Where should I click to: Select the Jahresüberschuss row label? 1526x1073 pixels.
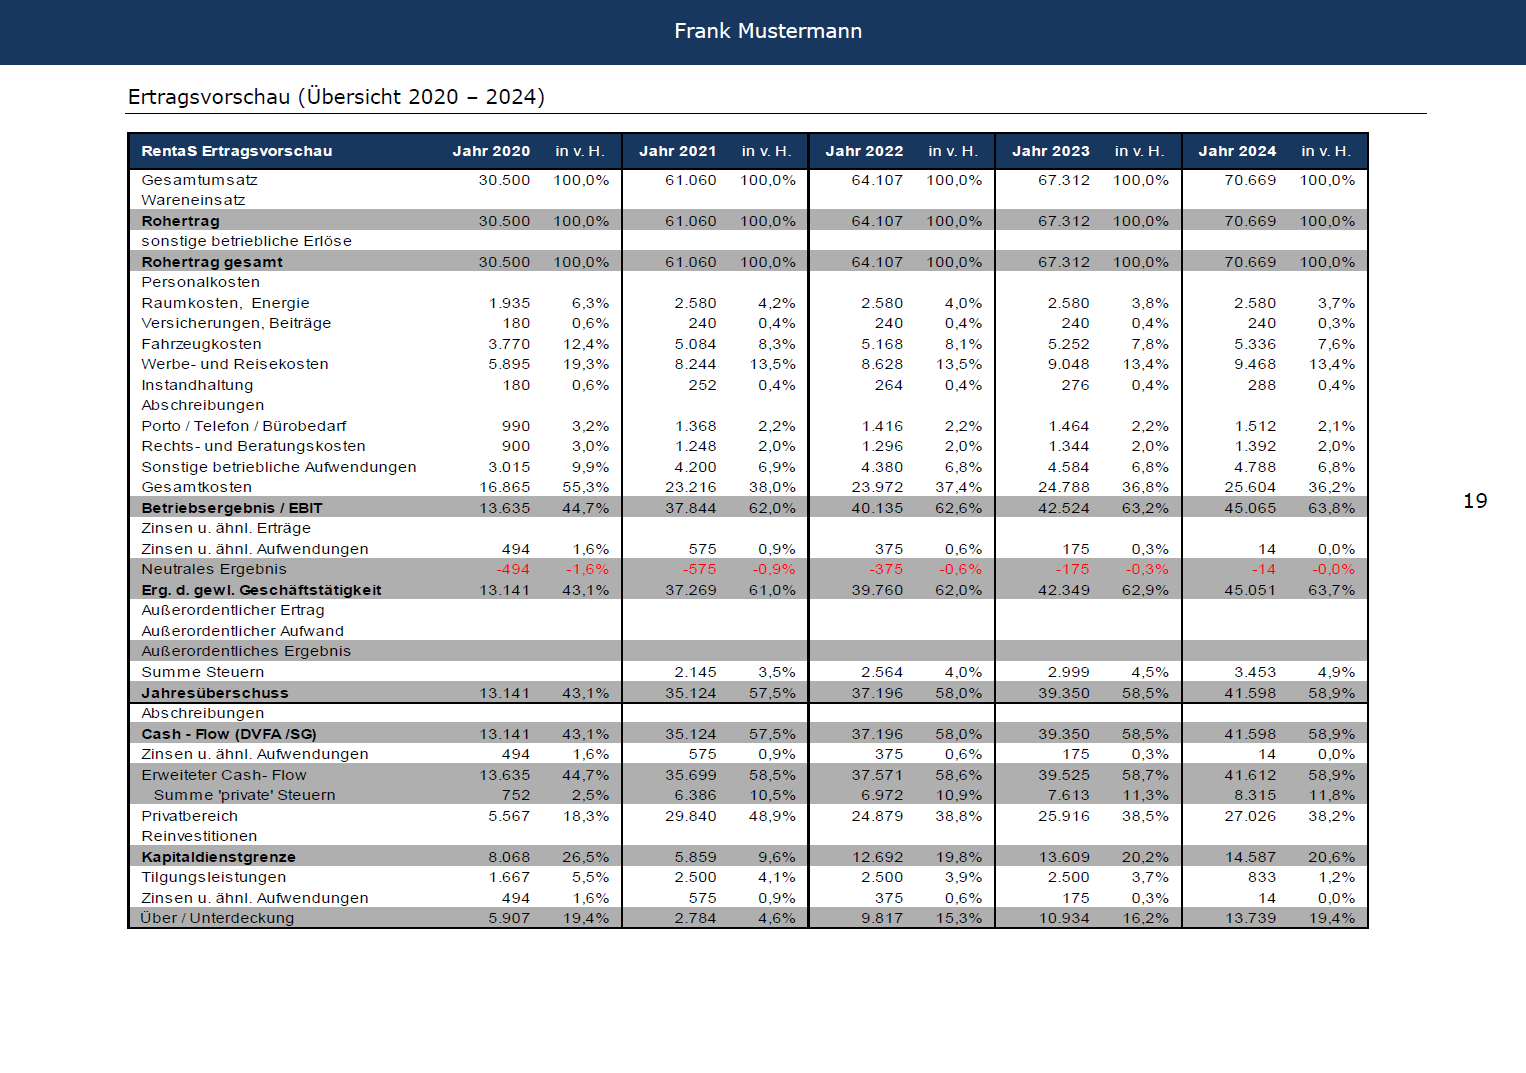pyautogui.click(x=215, y=693)
